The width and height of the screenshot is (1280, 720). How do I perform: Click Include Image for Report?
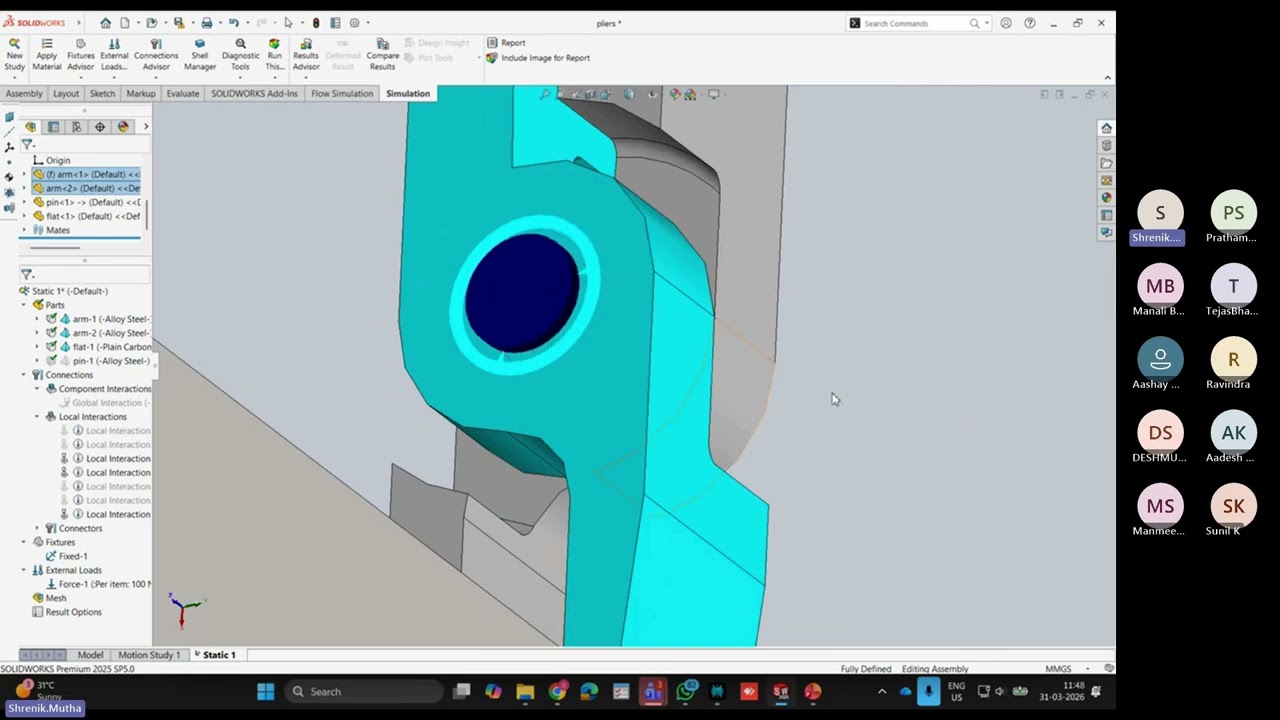coord(538,58)
